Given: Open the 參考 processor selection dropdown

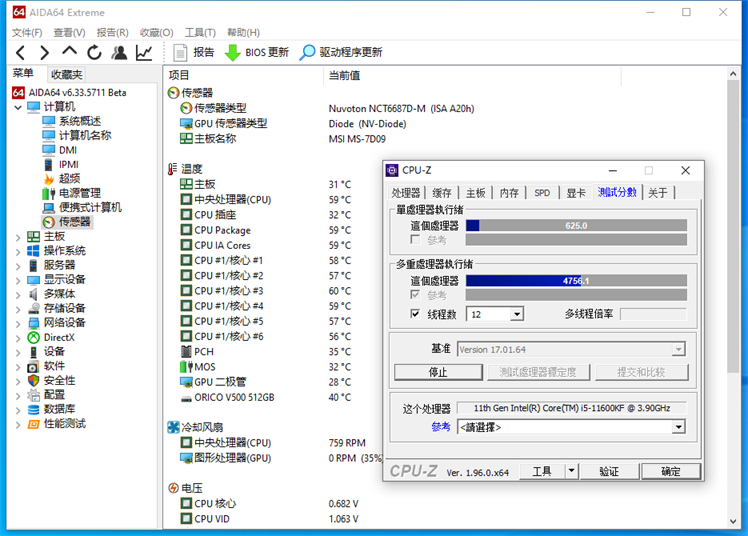Looking at the screenshot, I should [678, 427].
